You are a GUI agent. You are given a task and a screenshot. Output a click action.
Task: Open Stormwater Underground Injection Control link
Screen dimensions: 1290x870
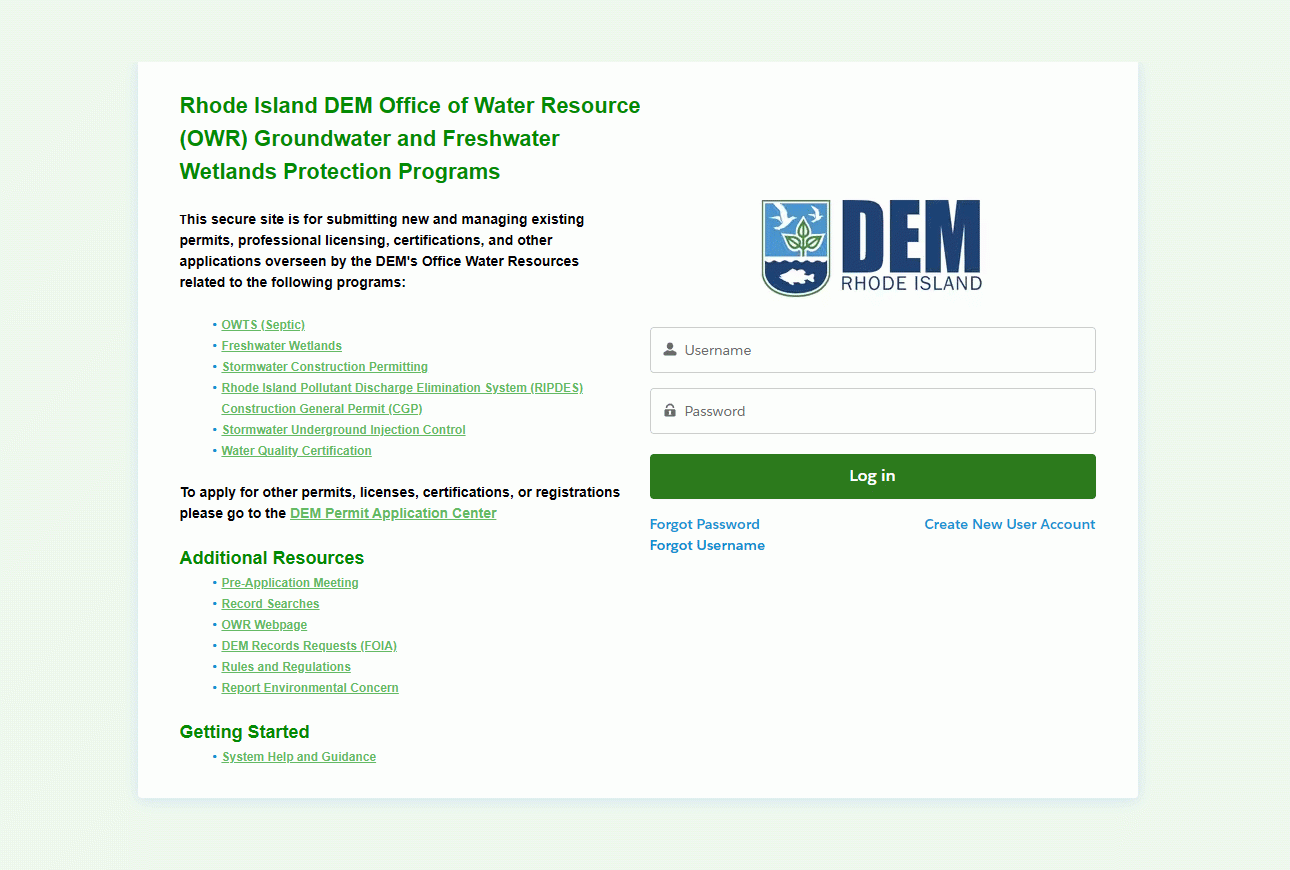tap(343, 430)
